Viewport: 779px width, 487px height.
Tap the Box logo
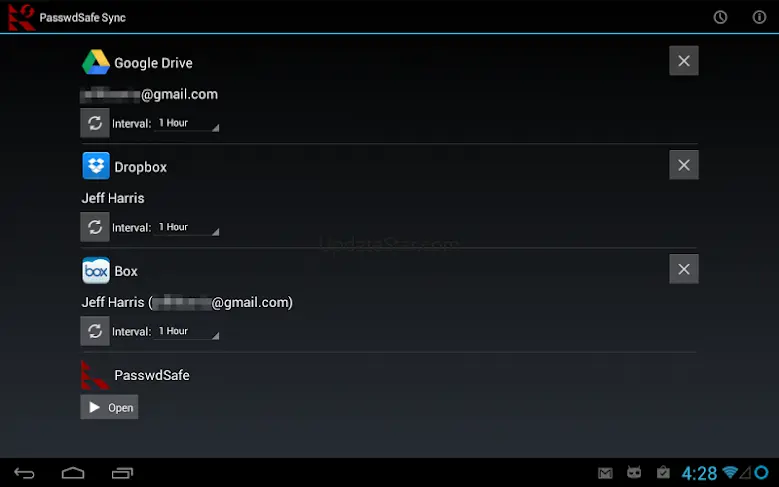96,270
